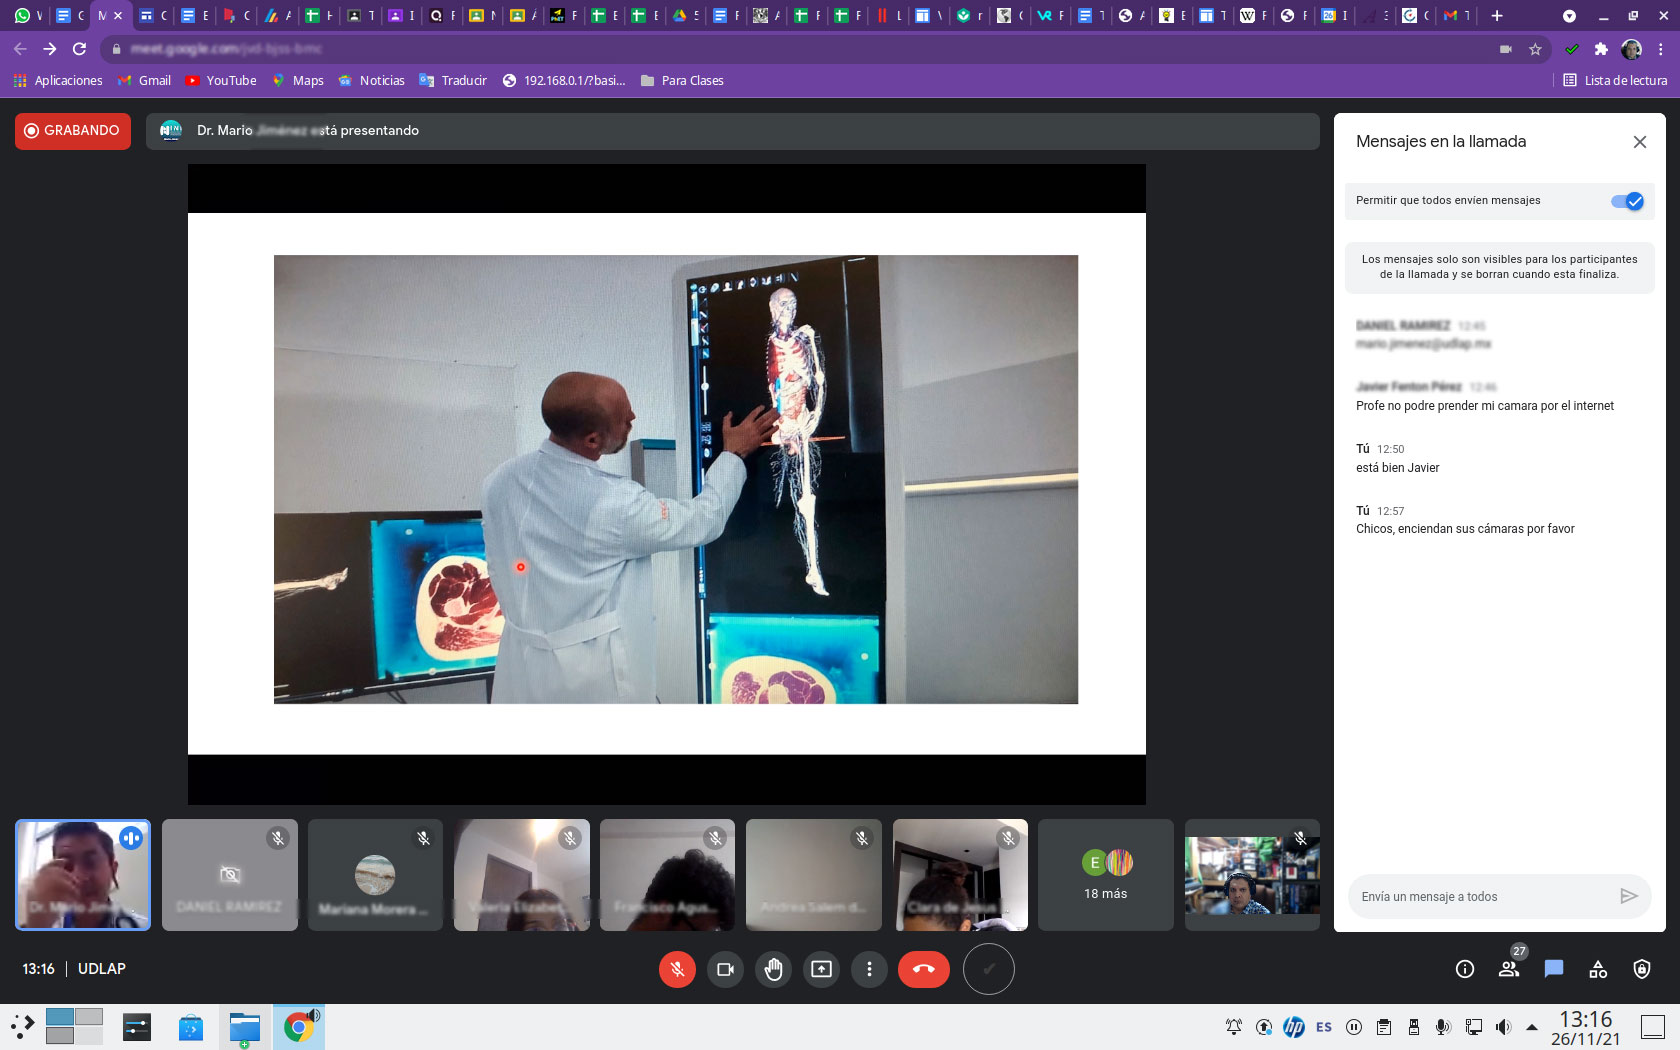Open the Gmail bookmark

click(145, 81)
